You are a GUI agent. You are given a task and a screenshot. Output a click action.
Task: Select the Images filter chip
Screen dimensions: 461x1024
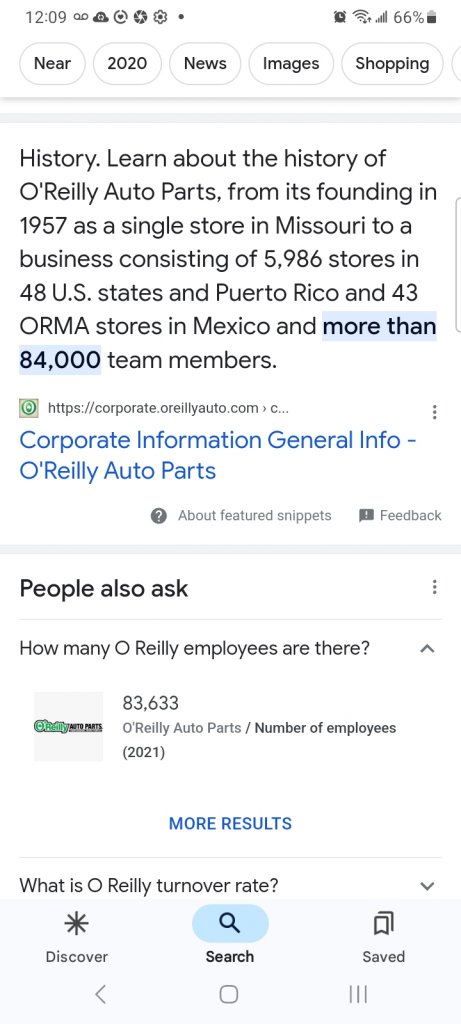(291, 63)
